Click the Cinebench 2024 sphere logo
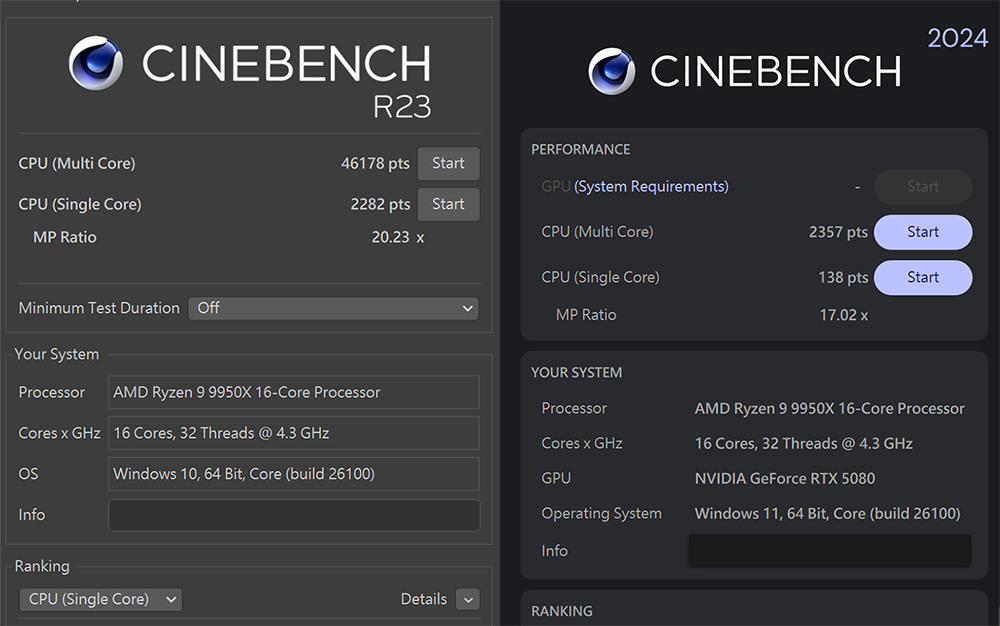The width and height of the screenshot is (1000, 626). (611, 71)
